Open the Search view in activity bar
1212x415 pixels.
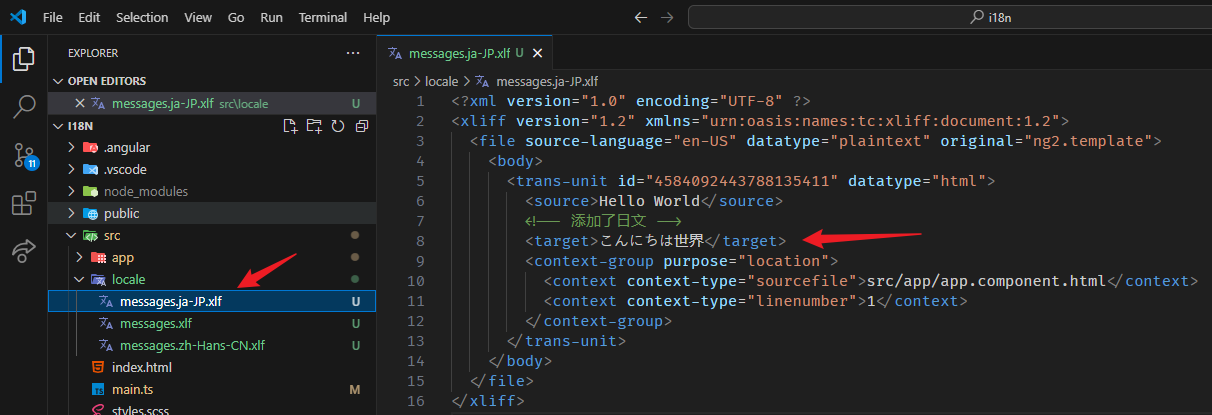click(23, 107)
